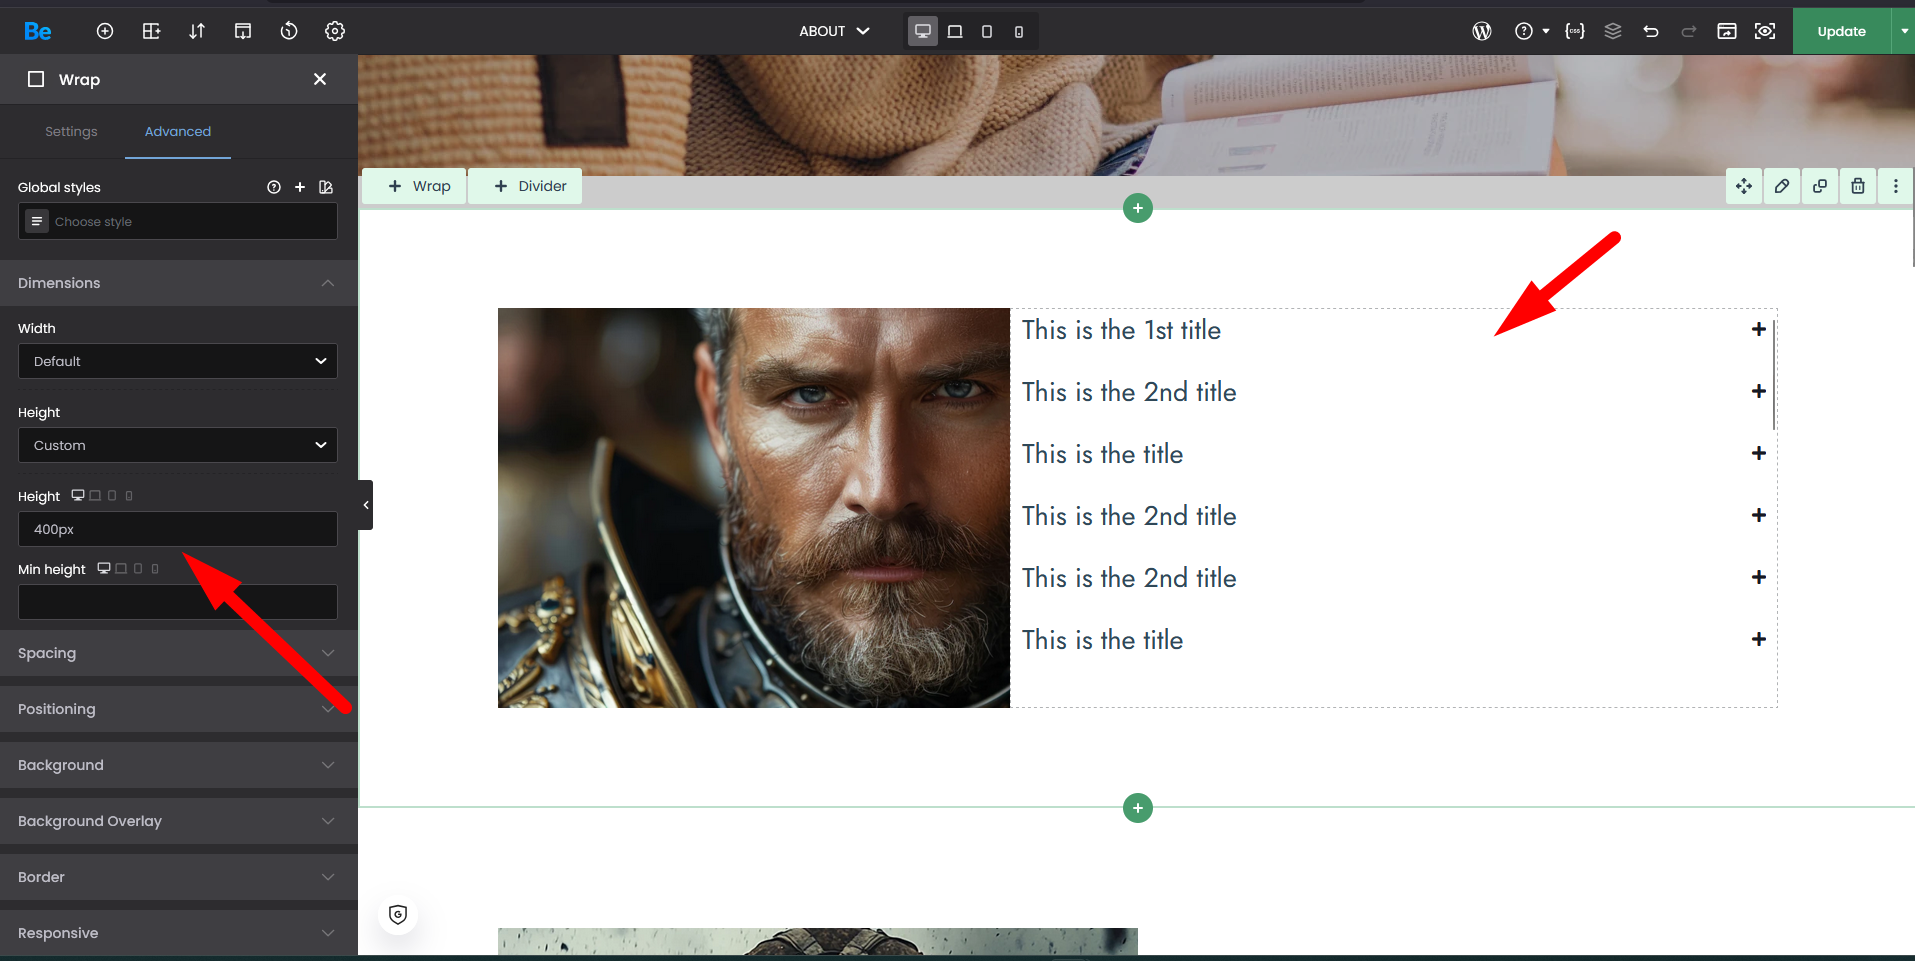Click the WordPress logo icon
The height and width of the screenshot is (961, 1915).
[1481, 31]
